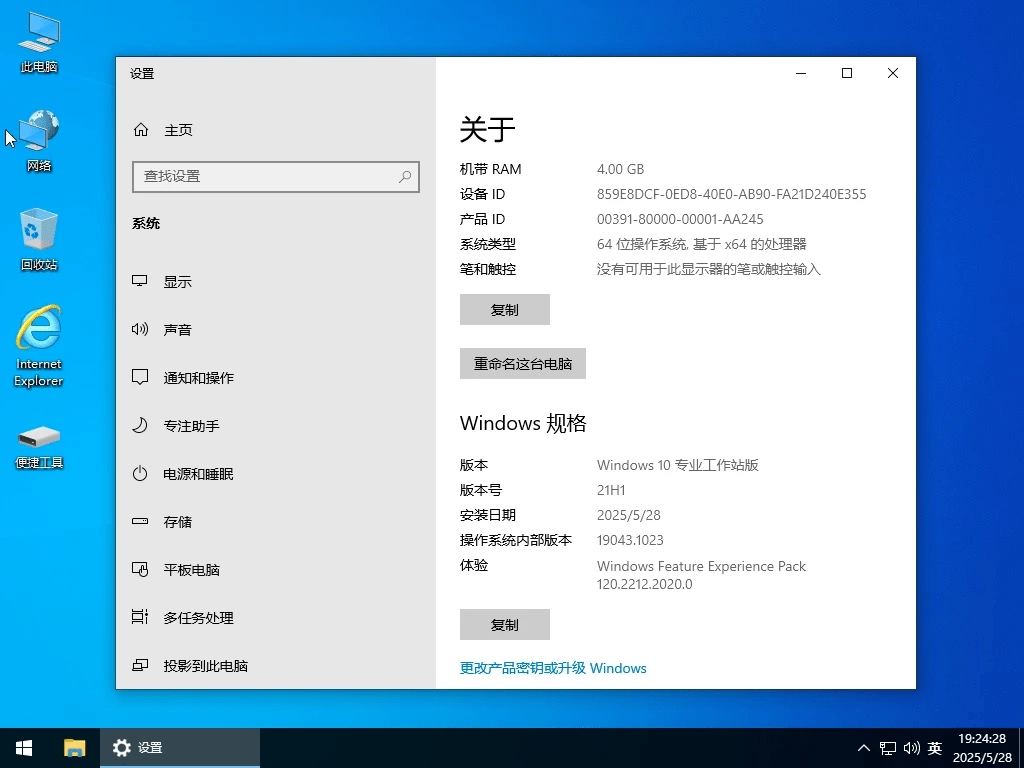
Task: Open 显示 settings from the sidebar
Action: click(177, 281)
